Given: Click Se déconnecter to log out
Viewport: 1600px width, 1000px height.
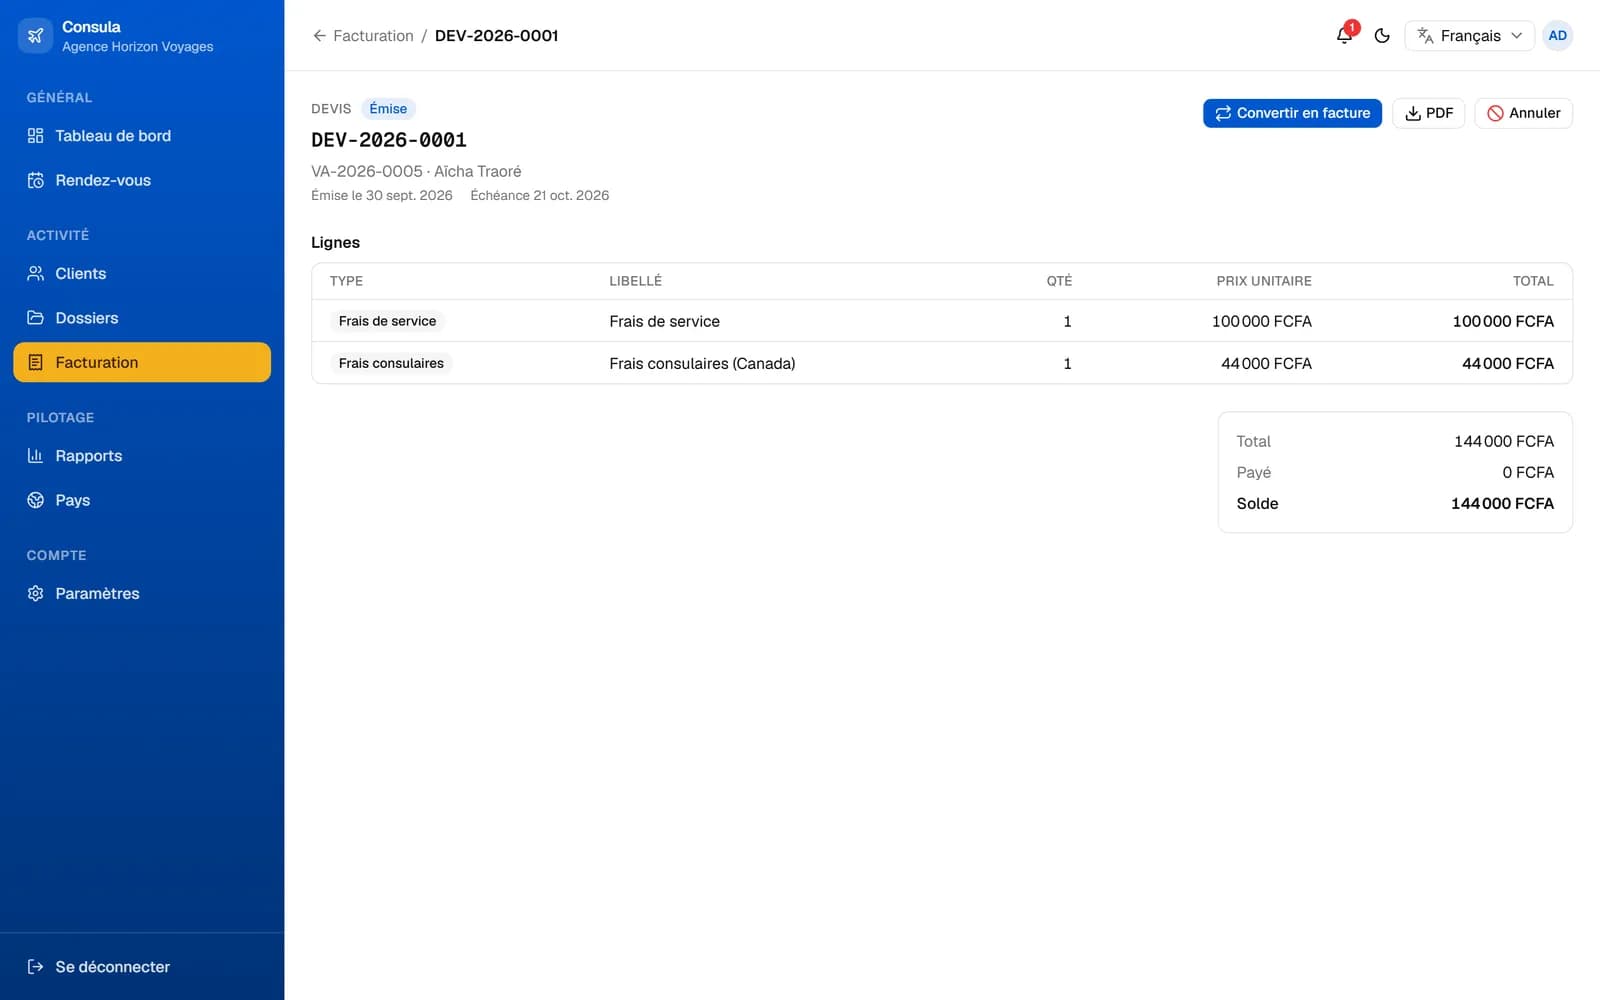Looking at the screenshot, I should (142, 967).
